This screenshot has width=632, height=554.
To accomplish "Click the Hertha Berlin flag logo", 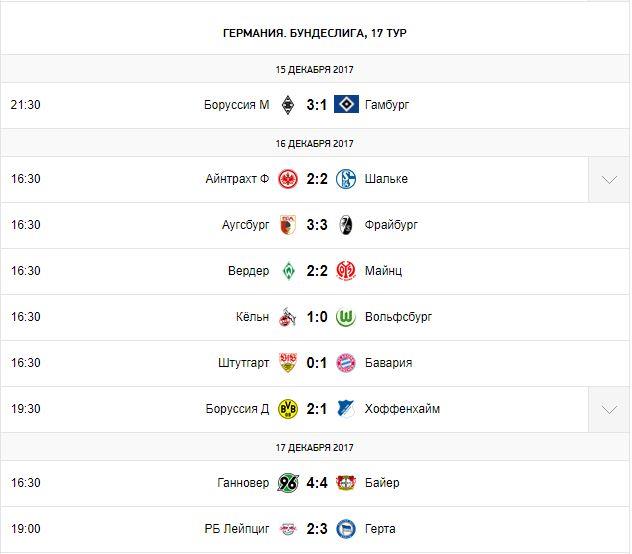I will pyautogui.click(x=346, y=529).
